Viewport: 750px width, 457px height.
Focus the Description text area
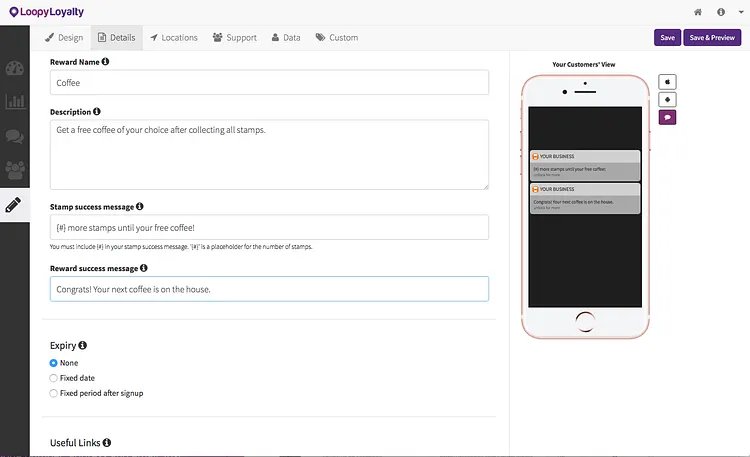pos(269,155)
